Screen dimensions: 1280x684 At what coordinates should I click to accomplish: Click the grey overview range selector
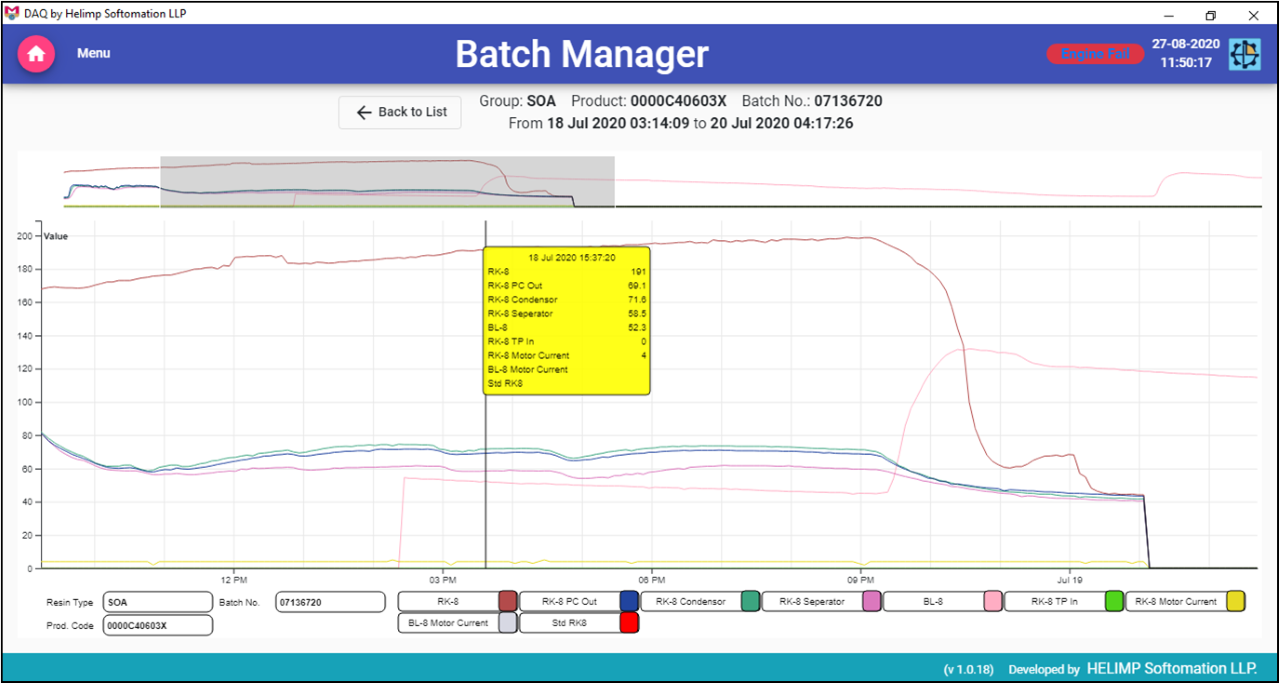pos(387,181)
